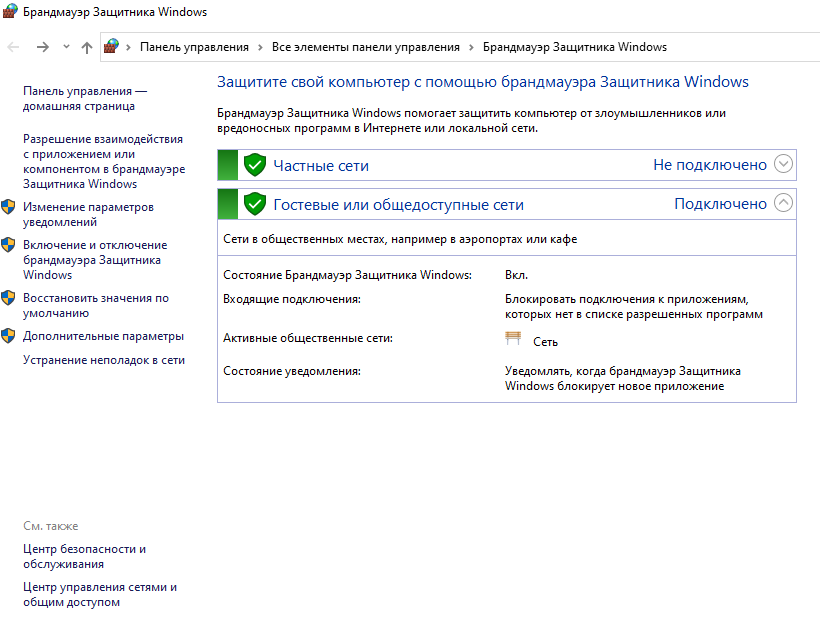This screenshot has width=820, height=624.
Task: Expand chevron after 'Все элементы панели управления'
Action: click(471, 48)
